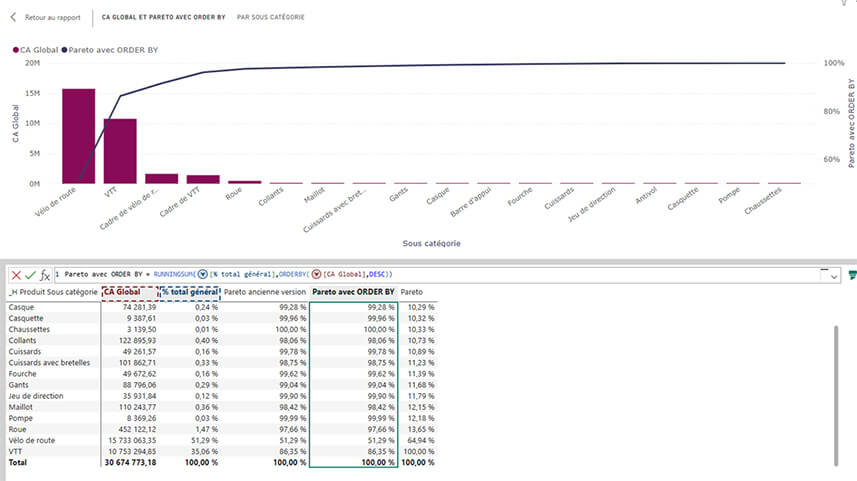
Task: Commit the formula with the green checkmark
Action: tap(30, 274)
